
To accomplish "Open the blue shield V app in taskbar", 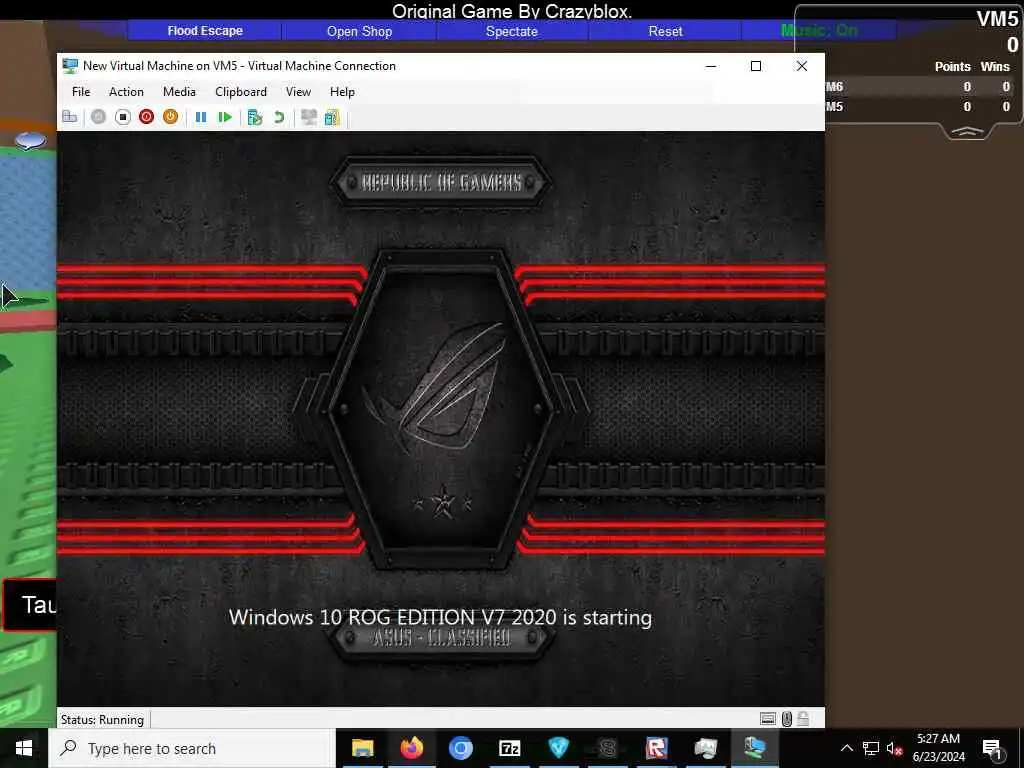I will click(x=558, y=748).
